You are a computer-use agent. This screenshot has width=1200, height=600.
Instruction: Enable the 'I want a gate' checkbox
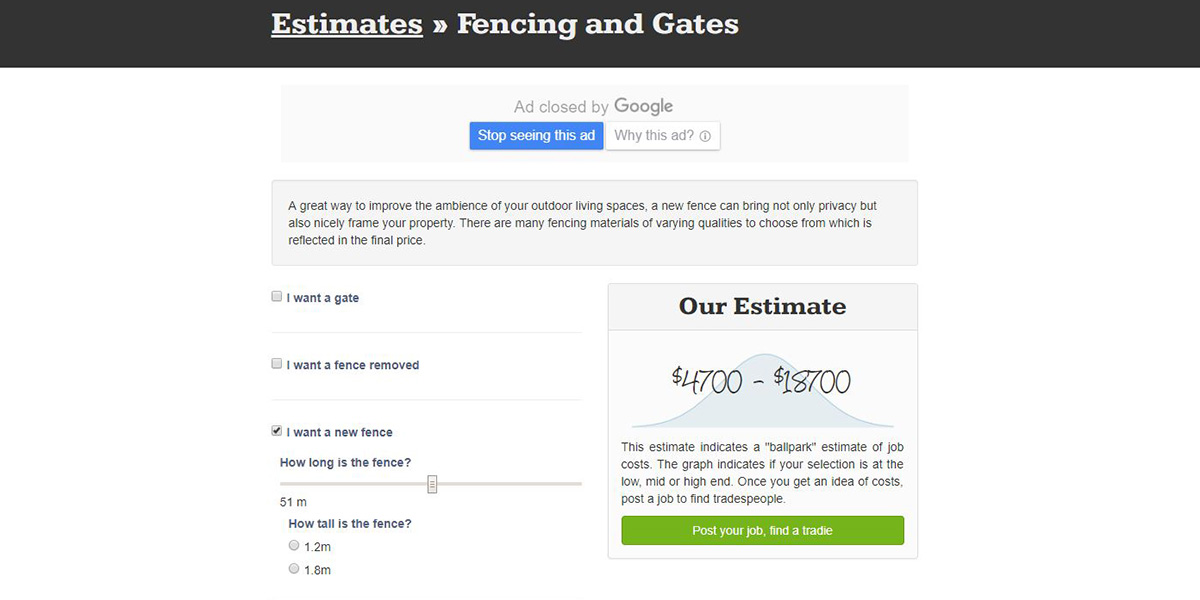click(277, 297)
